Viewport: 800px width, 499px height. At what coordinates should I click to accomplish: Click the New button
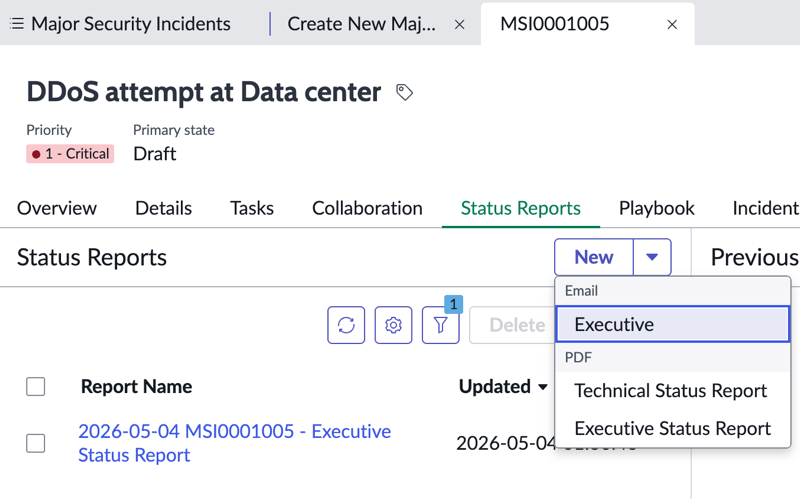coord(594,257)
